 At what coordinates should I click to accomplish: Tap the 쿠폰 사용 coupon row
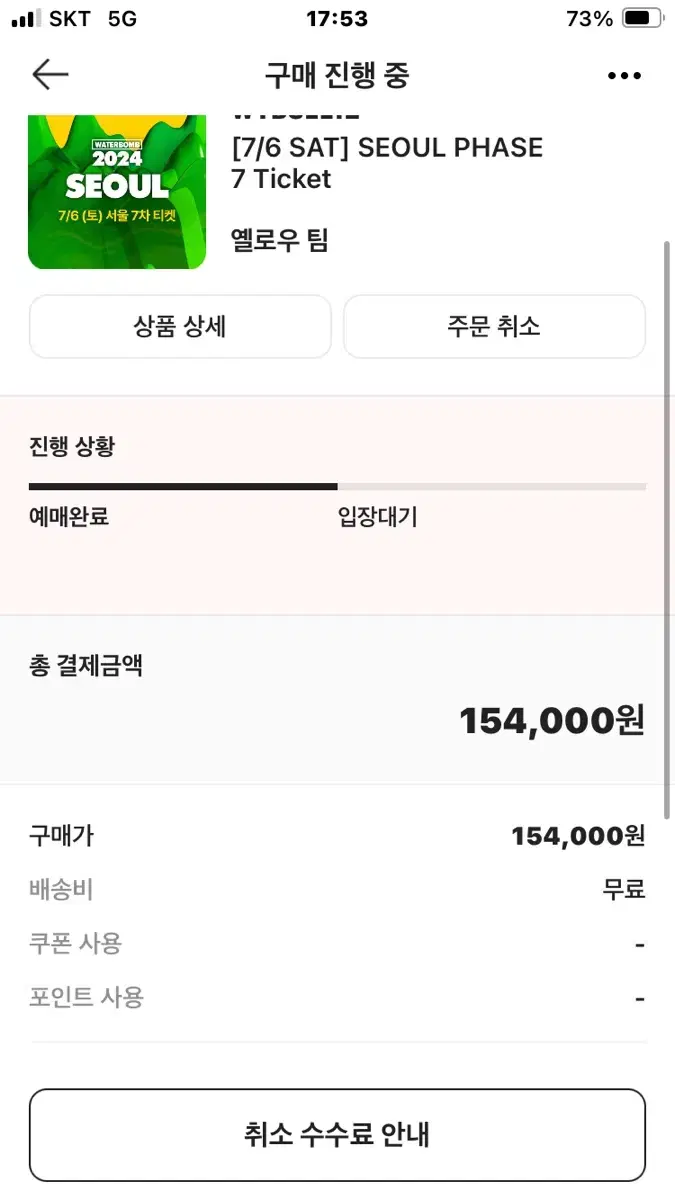click(337, 943)
